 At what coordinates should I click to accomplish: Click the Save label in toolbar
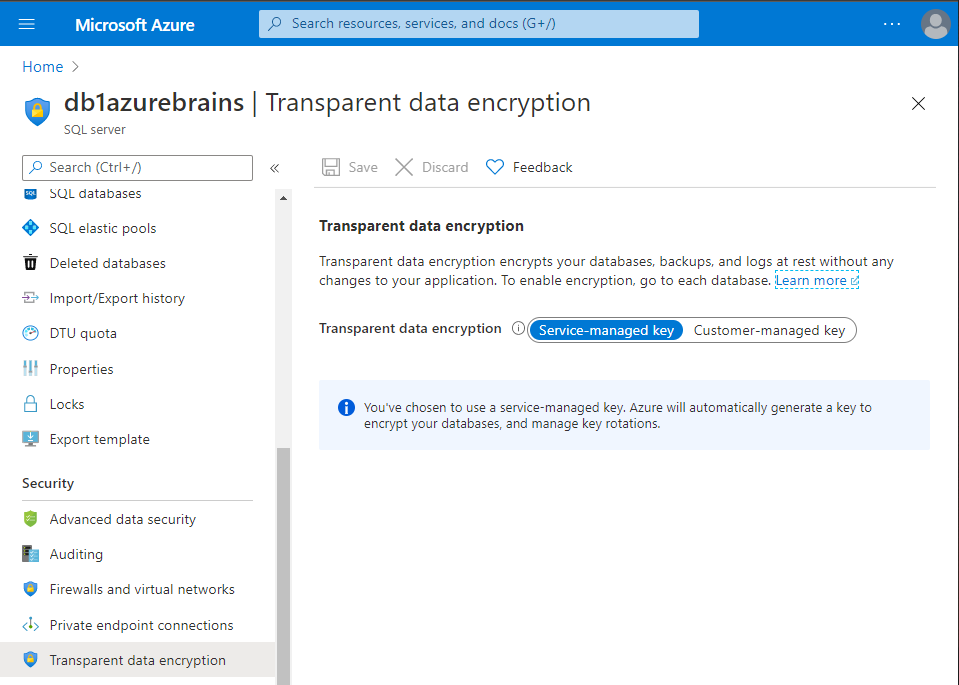pos(363,167)
